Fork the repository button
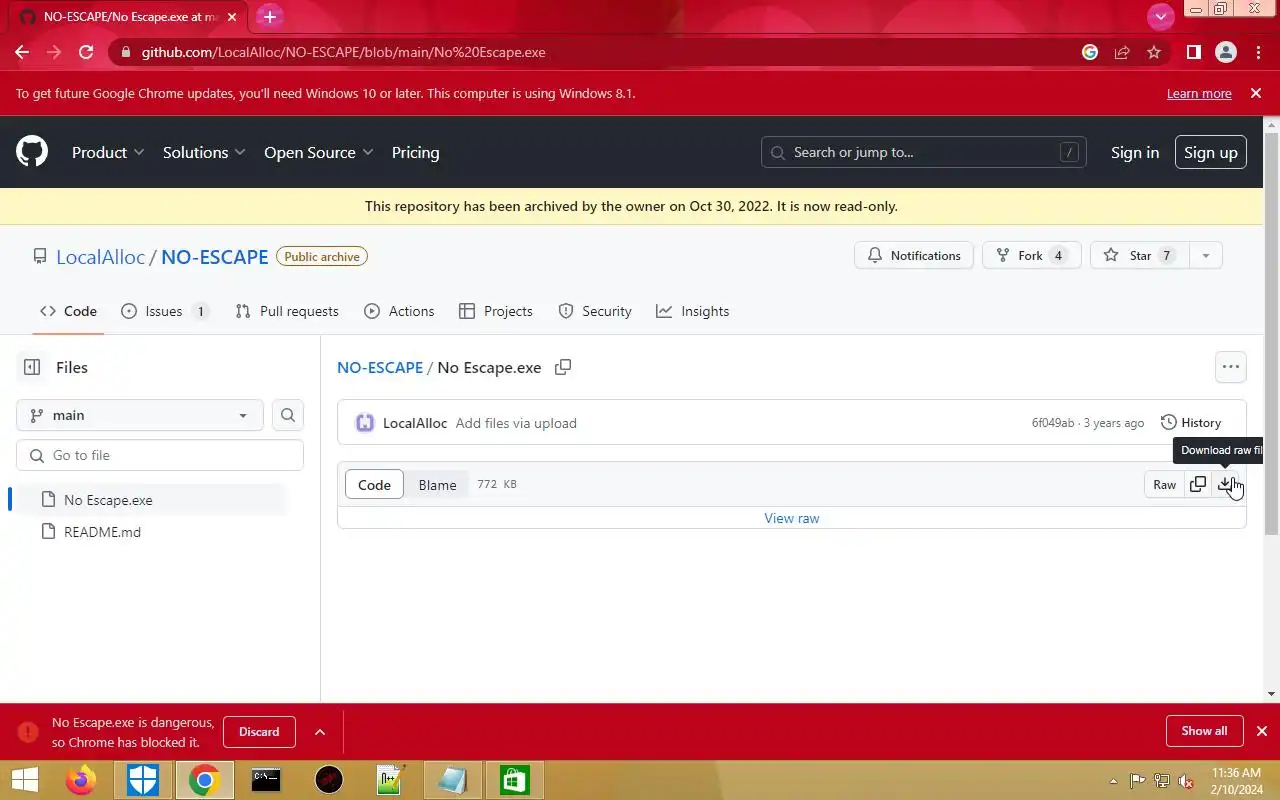Image resolution: width=1280 pixels, height=800 pixels. point(1032,256)
